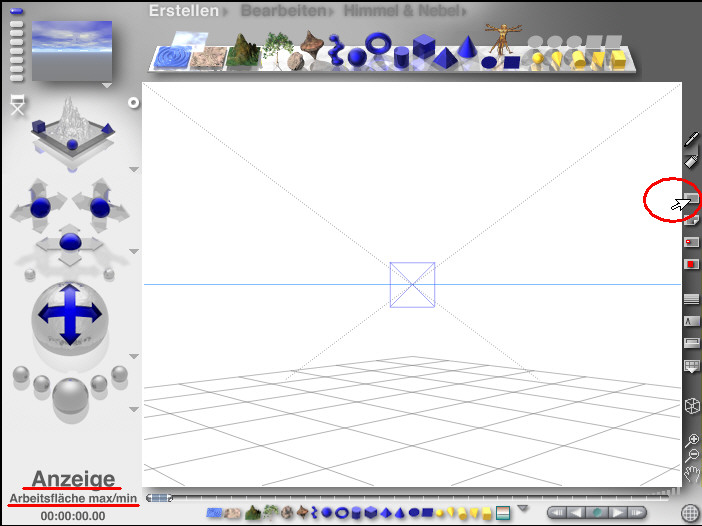This screenshot has height=526, width=702.
Task: Create a rock object
Action: [x=295, y=61]
